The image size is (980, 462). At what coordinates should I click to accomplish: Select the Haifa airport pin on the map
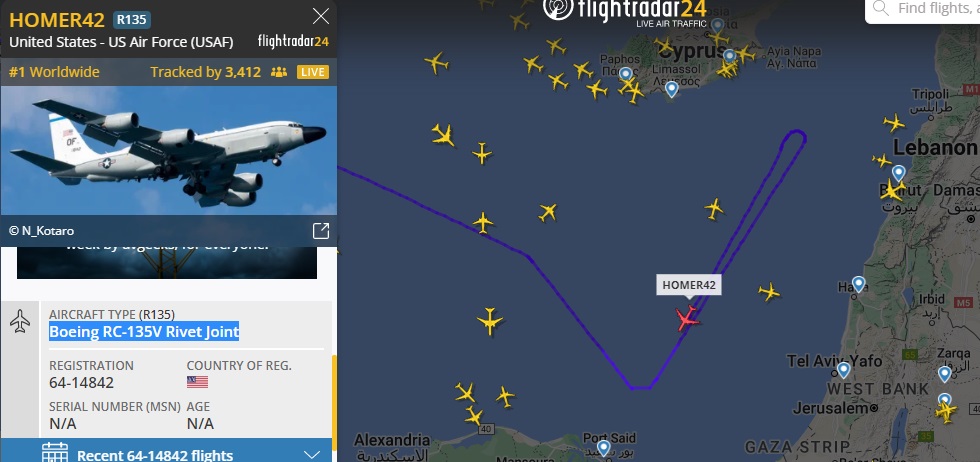(859, 284)
